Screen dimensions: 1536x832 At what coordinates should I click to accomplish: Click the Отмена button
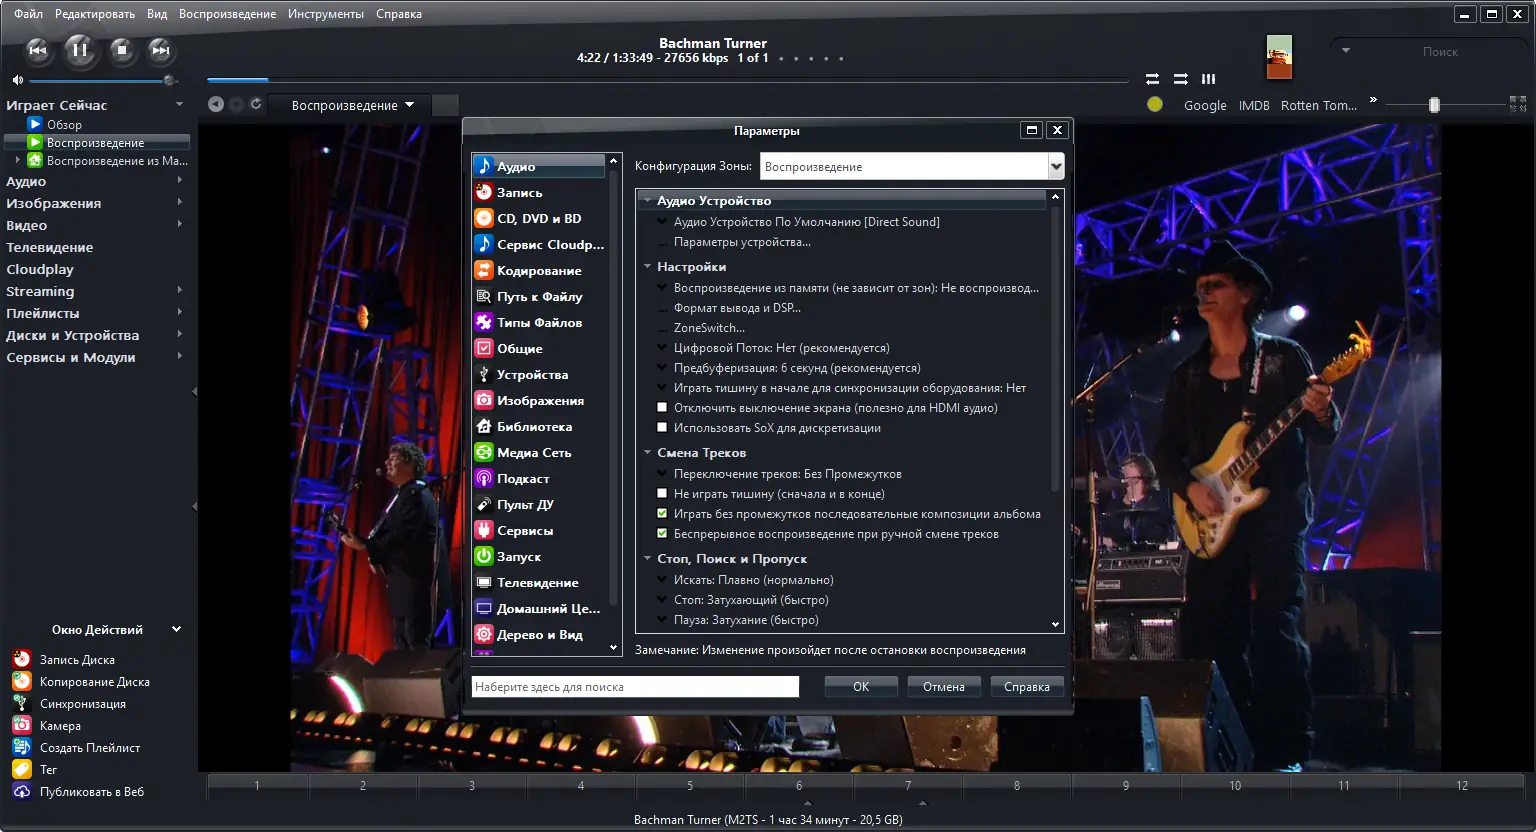coord(944,686)
